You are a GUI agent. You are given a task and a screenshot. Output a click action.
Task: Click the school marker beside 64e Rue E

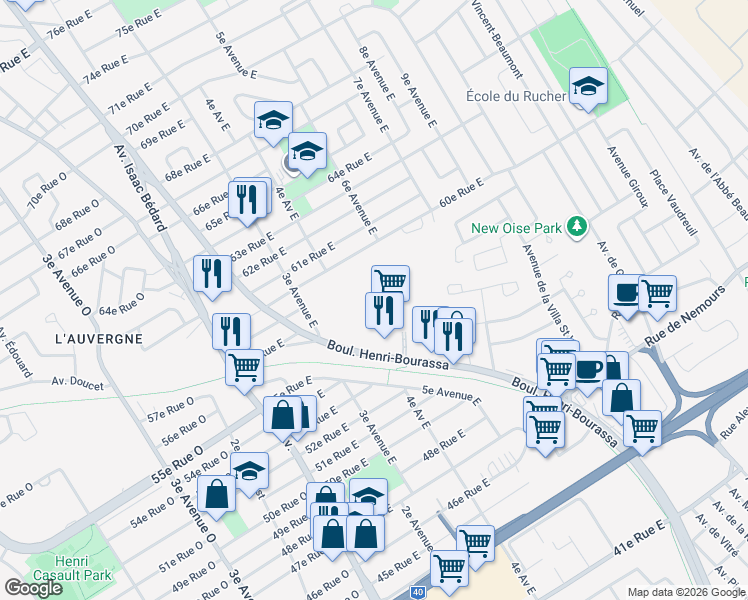point(307,155)
